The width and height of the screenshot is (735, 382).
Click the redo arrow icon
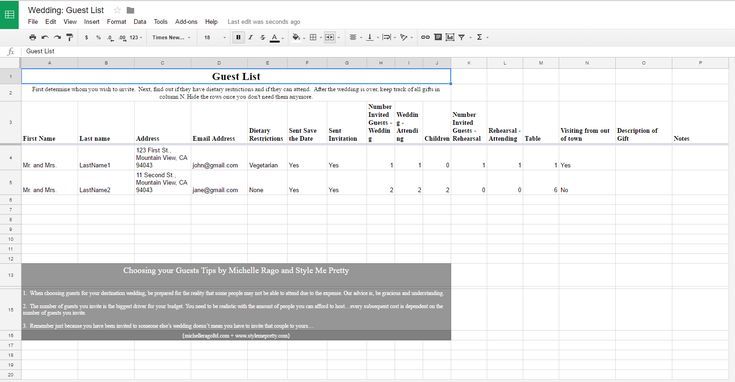tap(57, 37)
